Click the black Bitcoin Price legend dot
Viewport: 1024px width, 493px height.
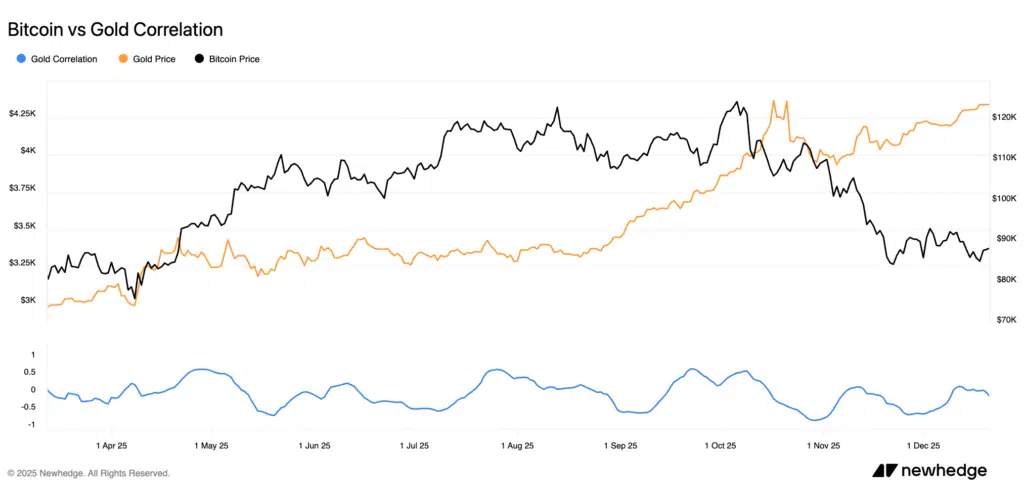pyautogui.click(x=198, y=59)
